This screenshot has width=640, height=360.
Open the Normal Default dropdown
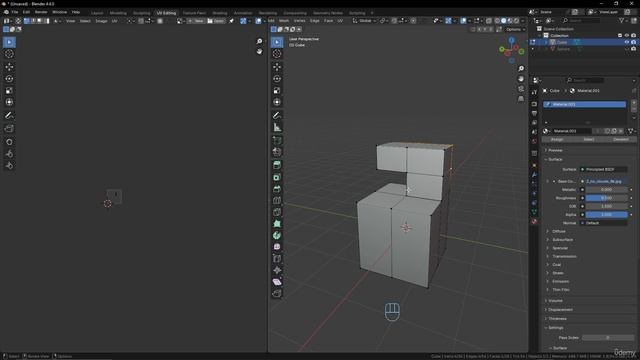point(604,223)
